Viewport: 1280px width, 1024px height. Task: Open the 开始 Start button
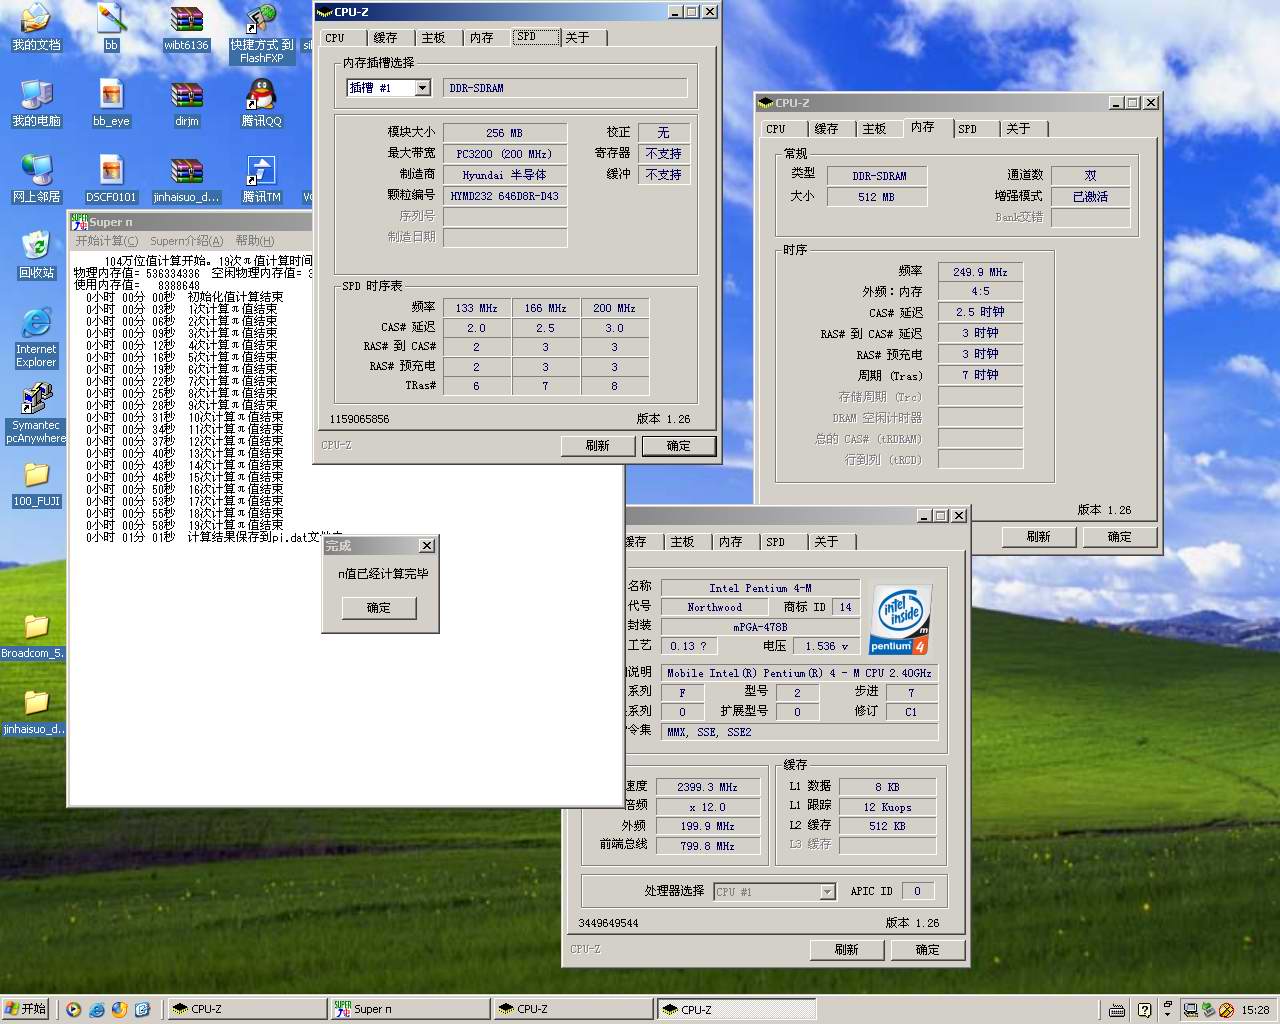[26, 1009]
